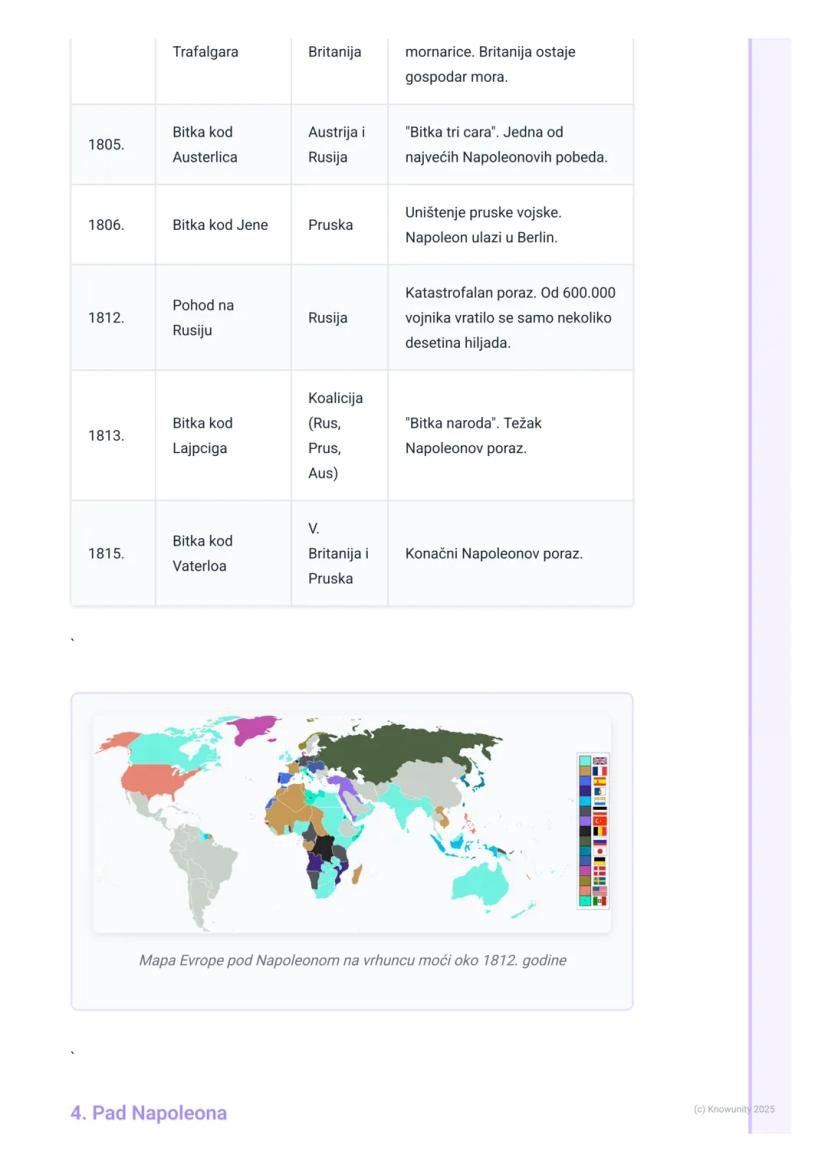Image resolution: width=828 pixels, height=1171 pixels.
Task: Select the tan swatch beside the French flag
Action: [585, 771]
